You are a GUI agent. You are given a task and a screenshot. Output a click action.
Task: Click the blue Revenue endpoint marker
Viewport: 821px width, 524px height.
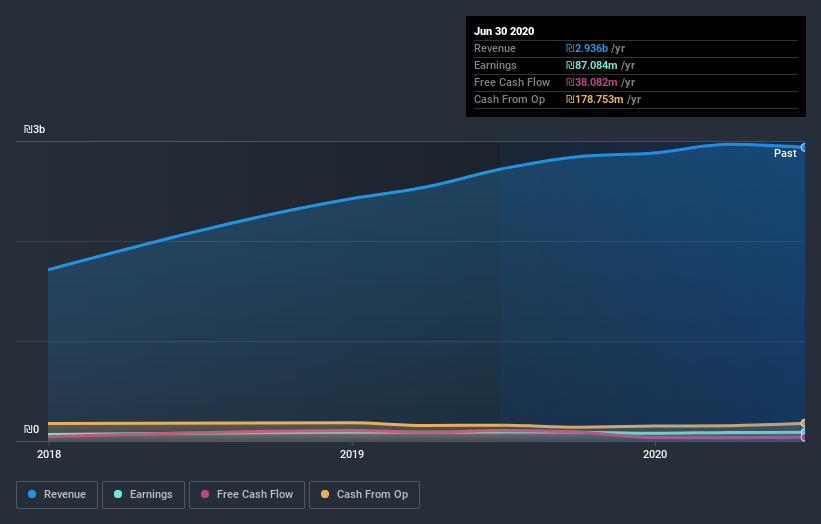point(804,148)
